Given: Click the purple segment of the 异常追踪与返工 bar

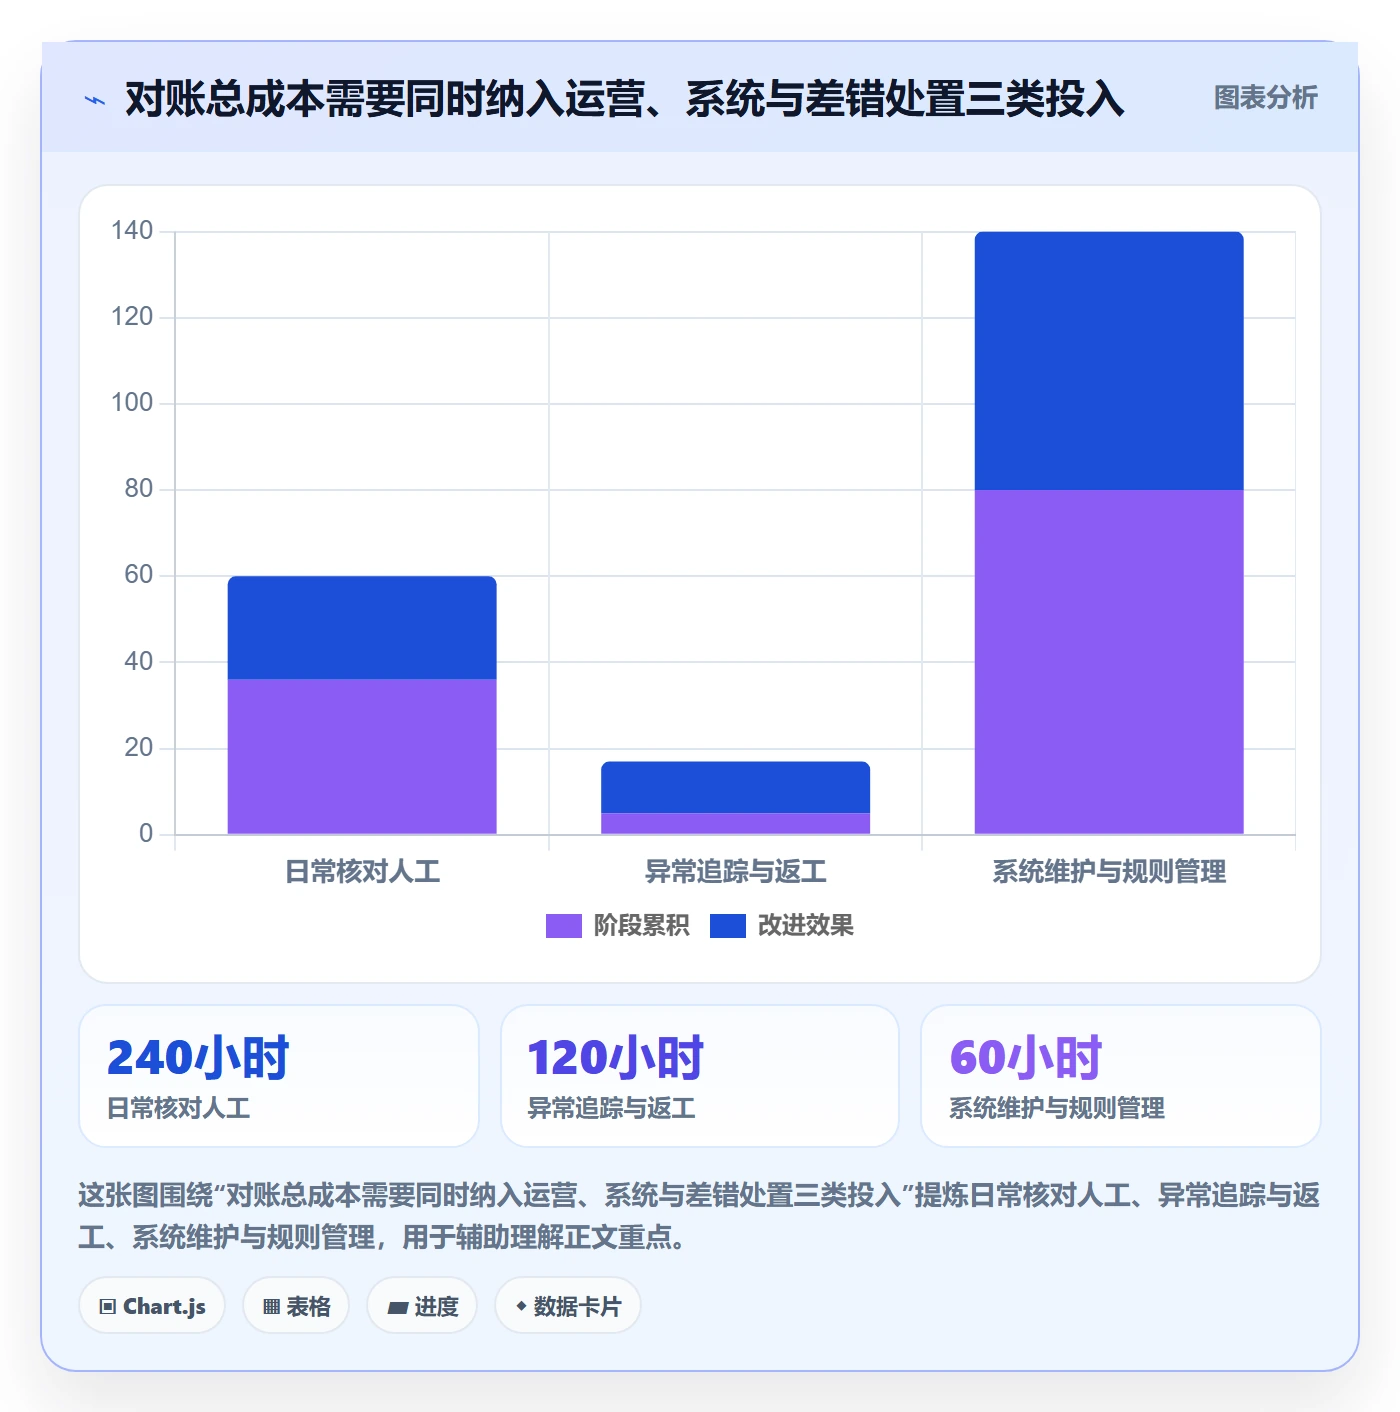Looking at the screenshot, I should [x=735, y=823].
